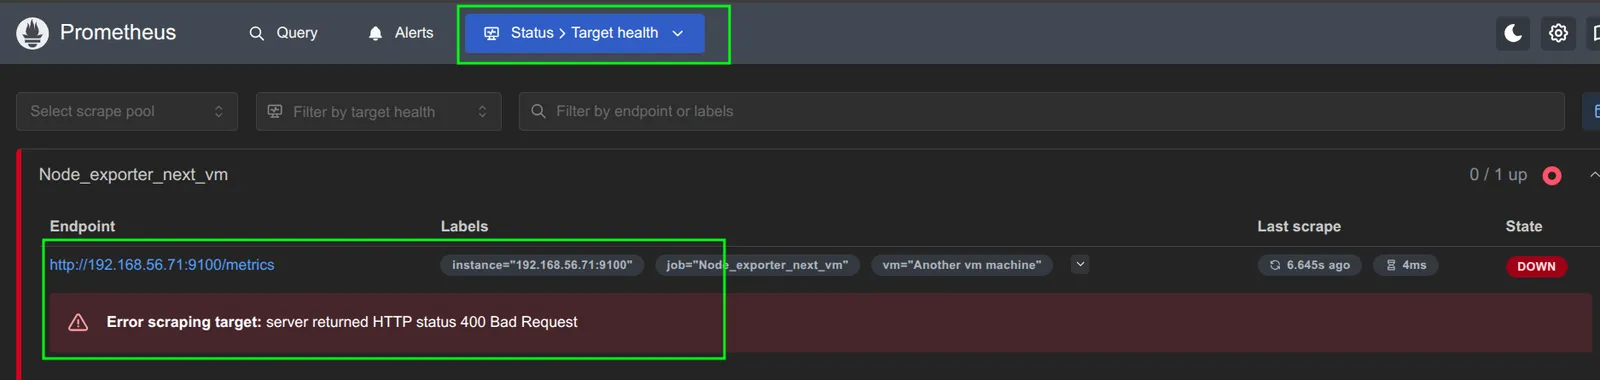
Task: Click the 4ms scrape duration badge
Action: coord(1406,265)
